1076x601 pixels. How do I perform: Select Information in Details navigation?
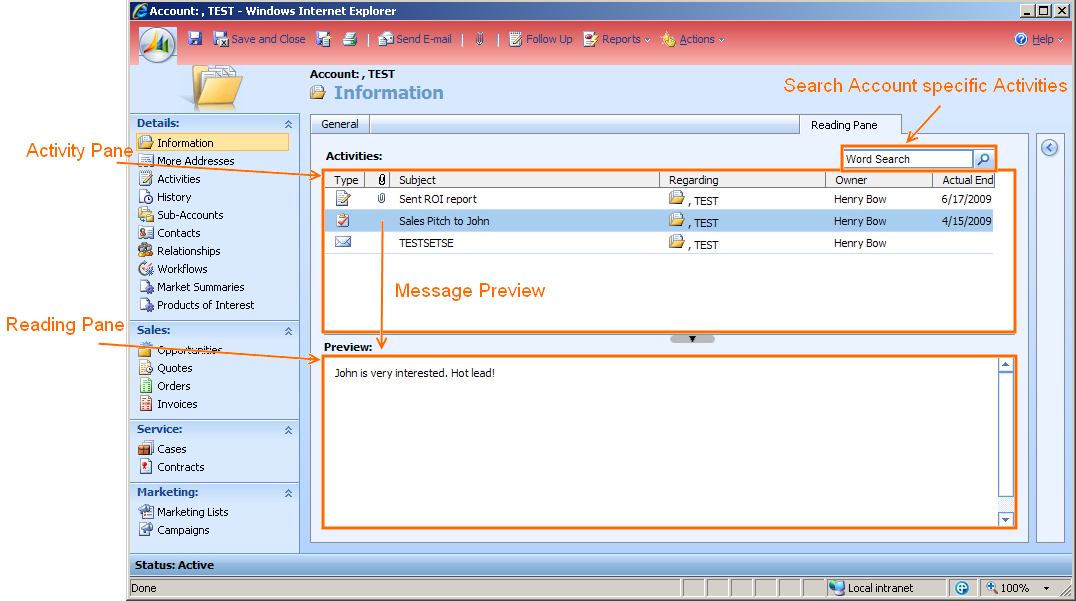coord(213,143)
